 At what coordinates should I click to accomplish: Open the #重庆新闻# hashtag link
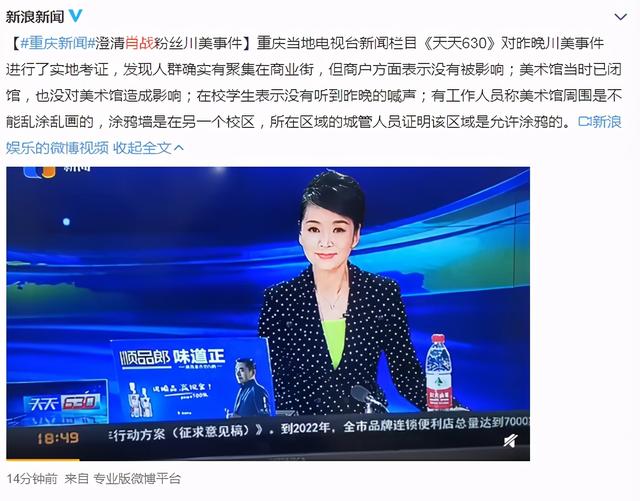tap(57, 43)
